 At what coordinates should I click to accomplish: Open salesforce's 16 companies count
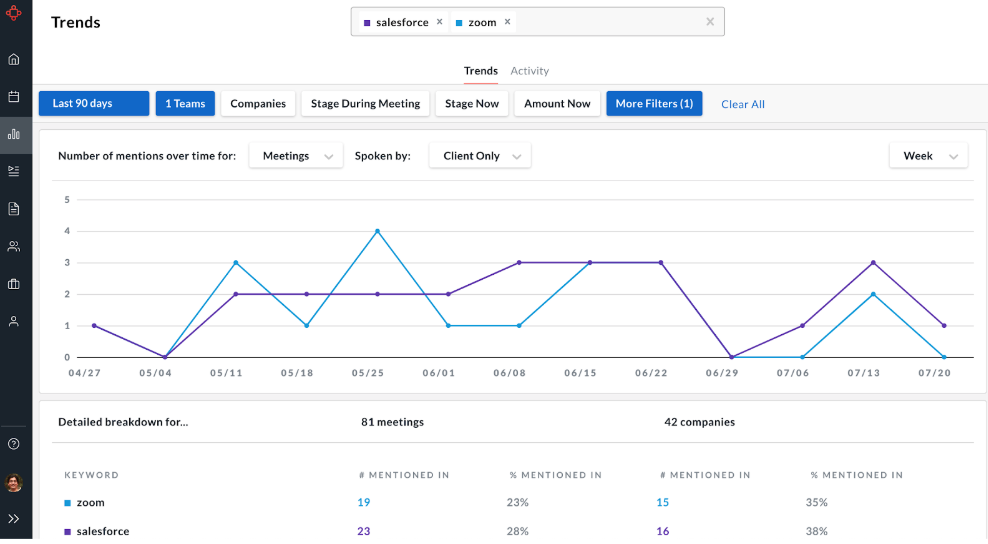pos(662,531)
